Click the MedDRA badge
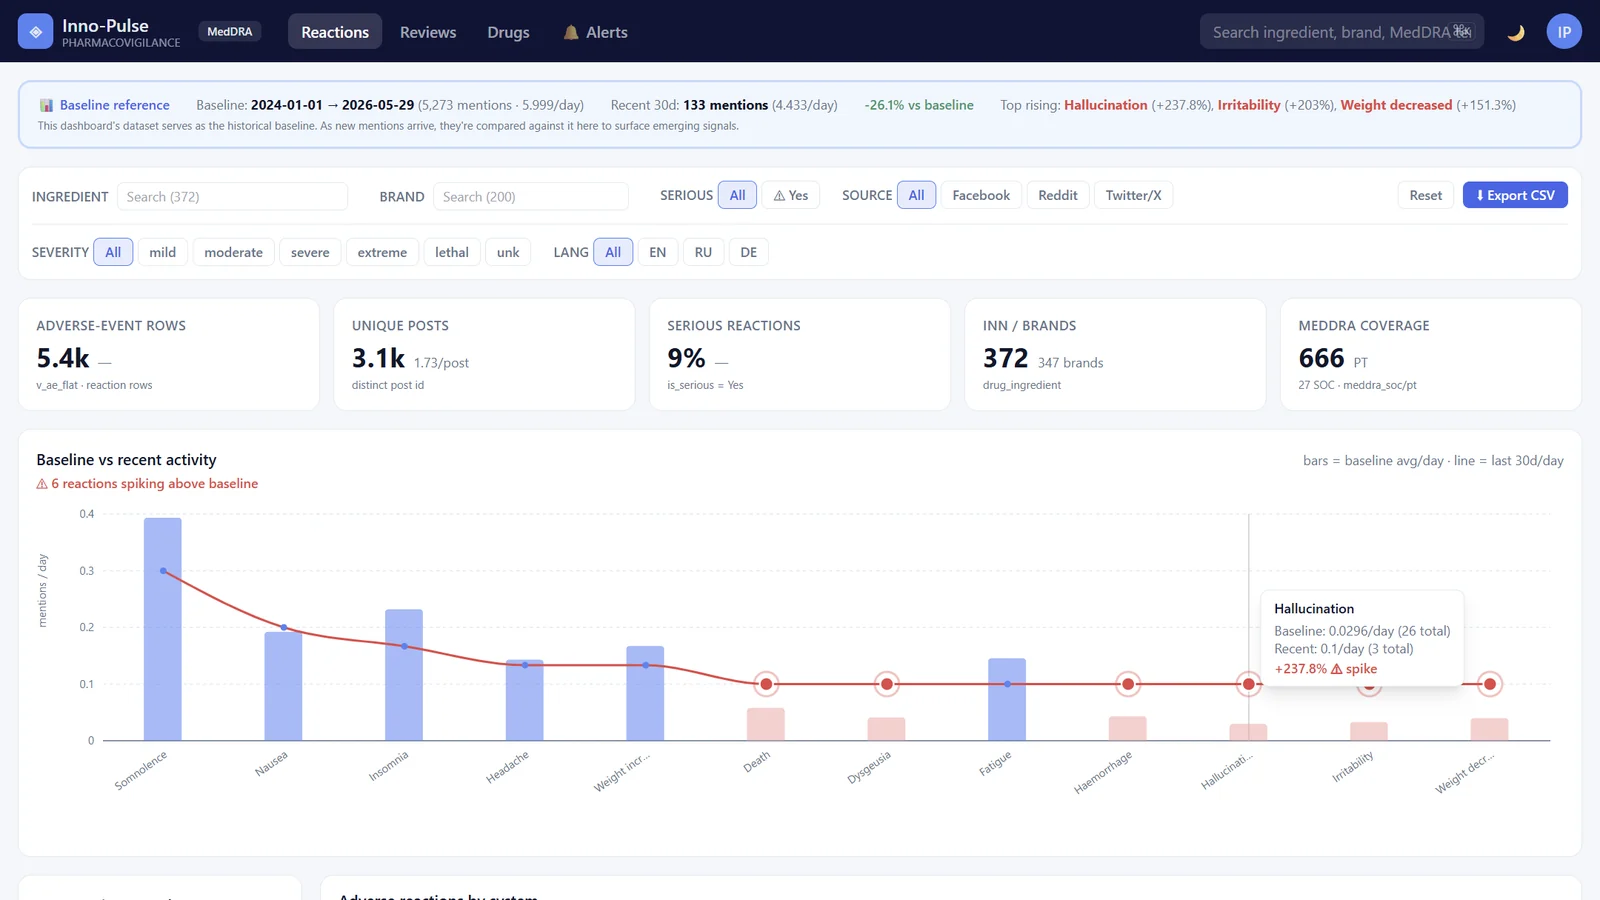Image resolution: width=1600 pixels, height=900 pixels. pyautogui.click(x=230, y=32)
